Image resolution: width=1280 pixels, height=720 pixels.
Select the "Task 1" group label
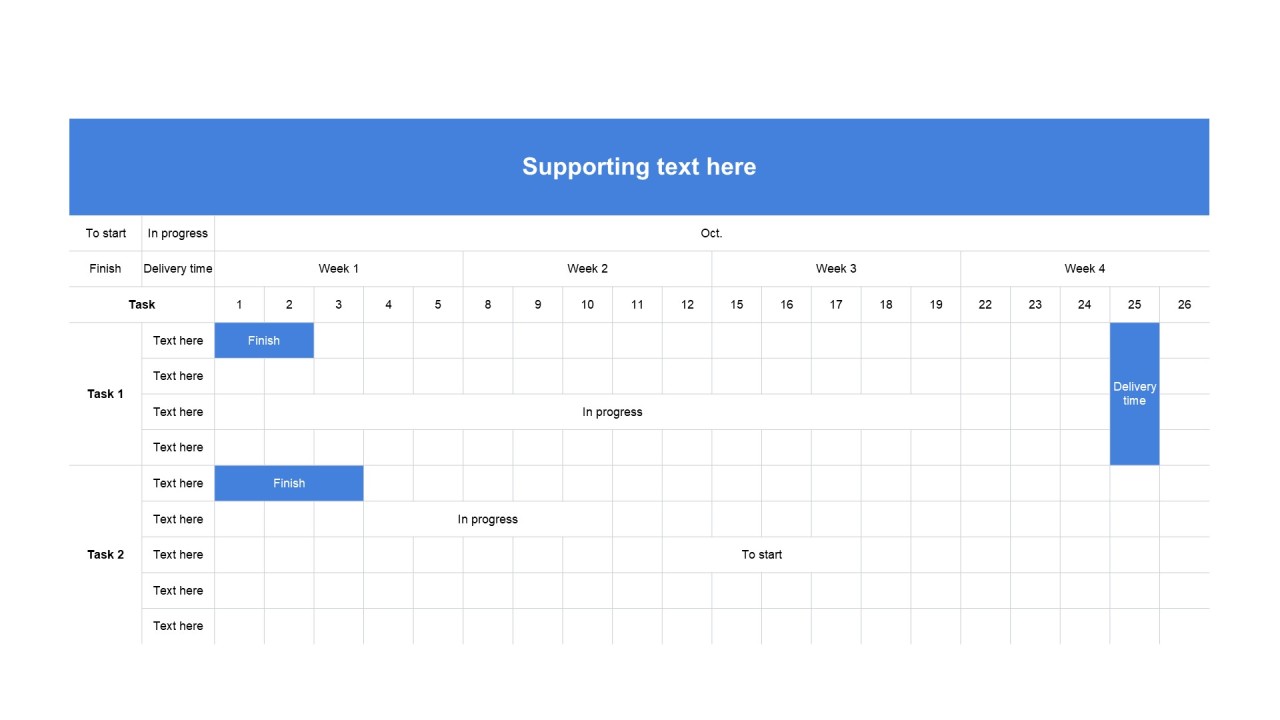click(x=106, y=394)
